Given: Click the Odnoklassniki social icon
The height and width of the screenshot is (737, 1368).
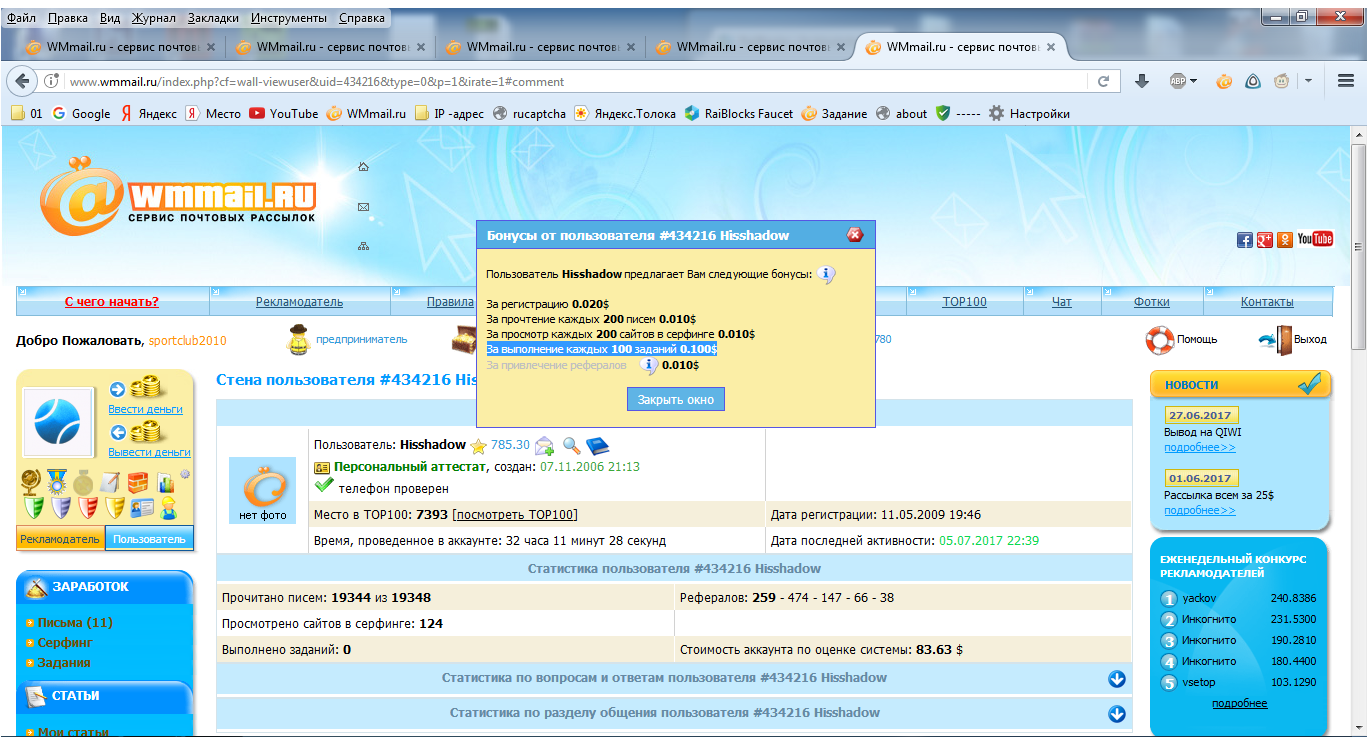Looking at the screenshot, I should click(x=1284, y=240).
